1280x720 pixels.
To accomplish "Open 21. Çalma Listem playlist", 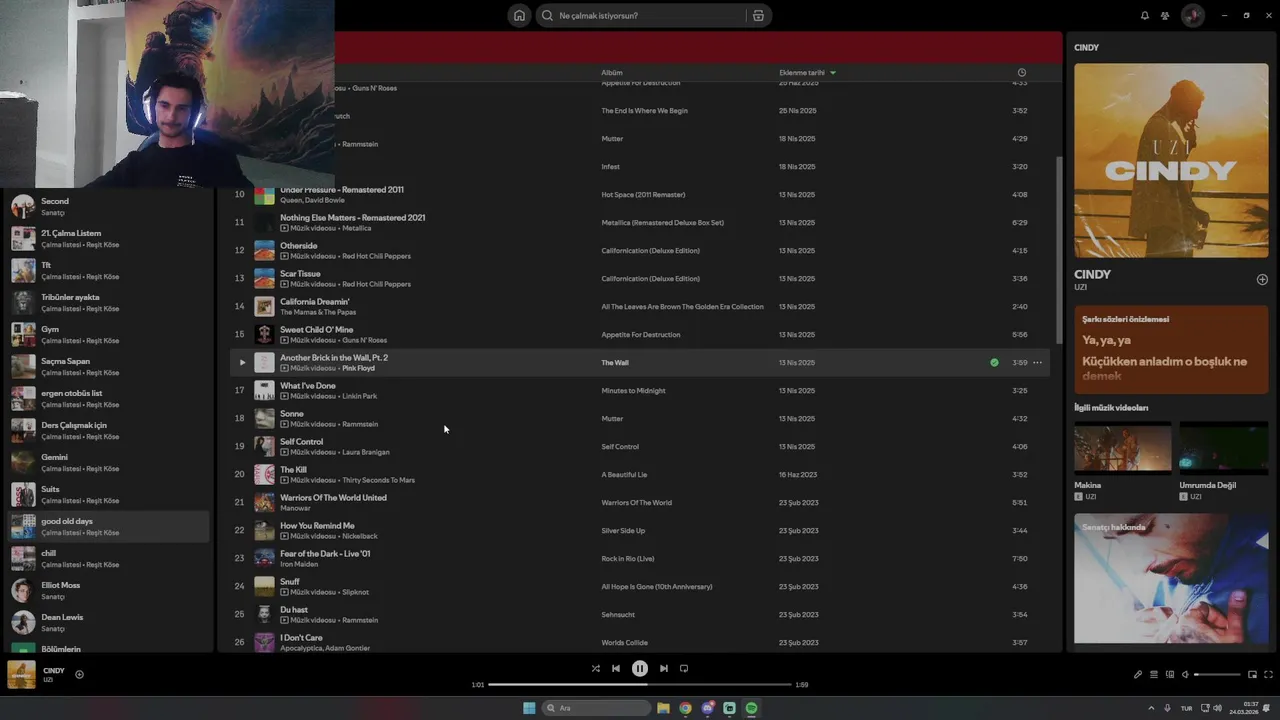I will coord(108,239).
